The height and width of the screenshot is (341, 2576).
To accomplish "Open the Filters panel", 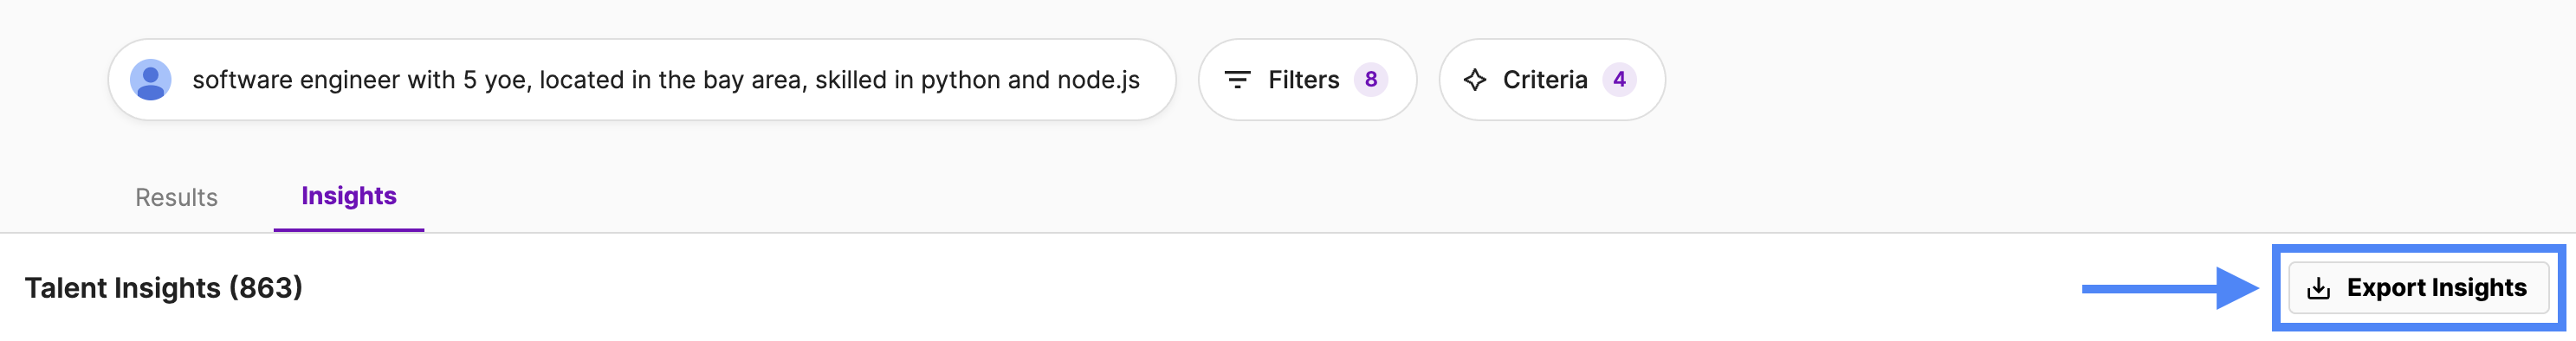I will tap(1306, 80).
